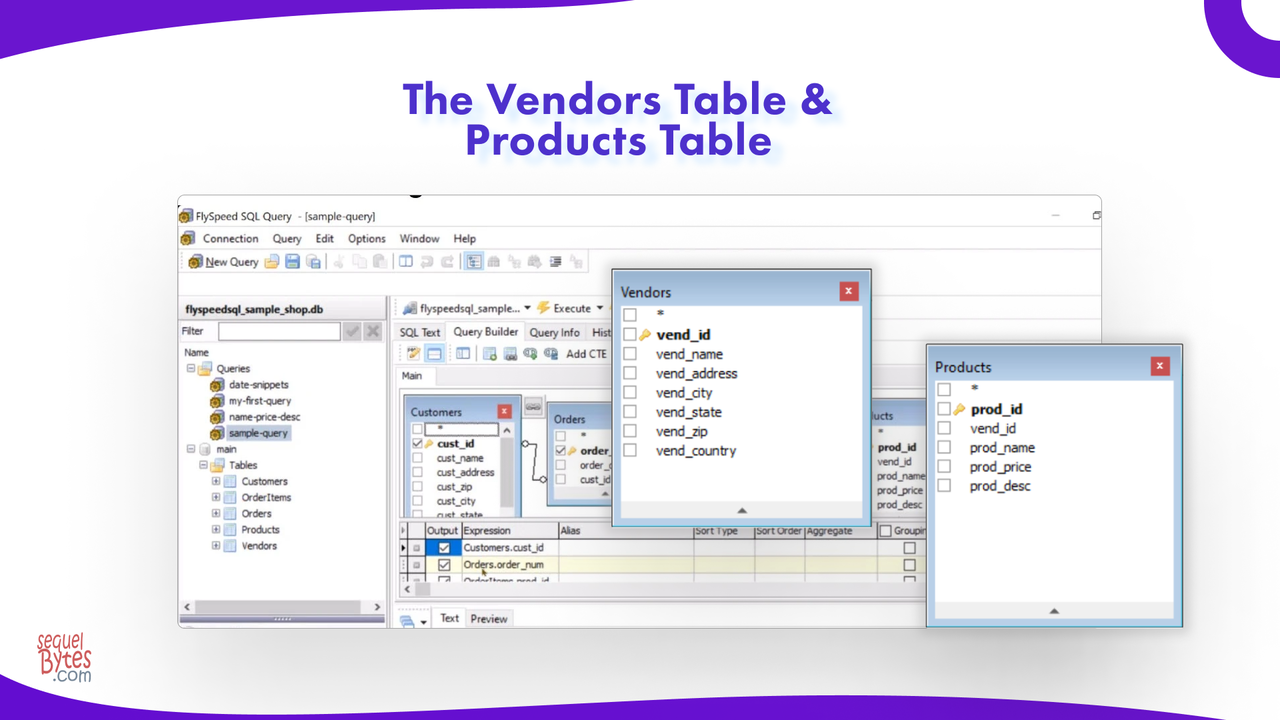Open the Edit menu

pos(325,239)
